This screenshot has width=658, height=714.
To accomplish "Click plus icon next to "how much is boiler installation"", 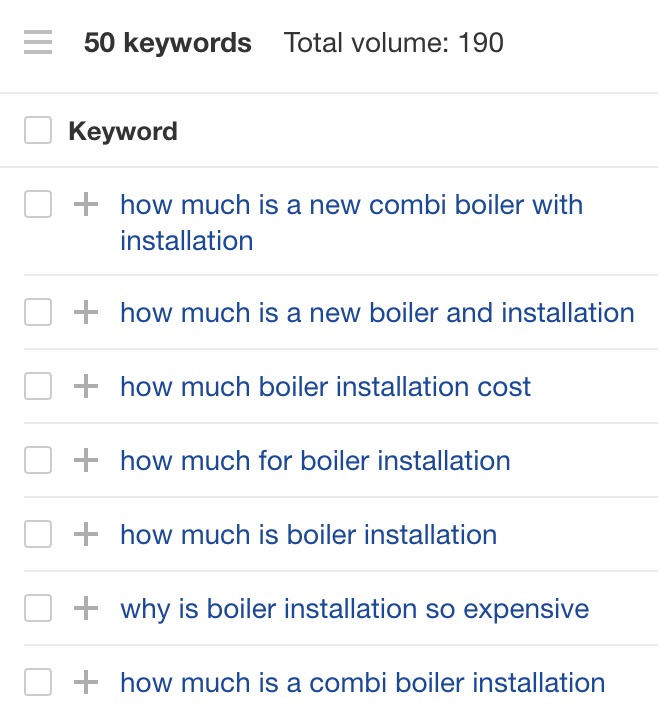I will click(87, 535).
